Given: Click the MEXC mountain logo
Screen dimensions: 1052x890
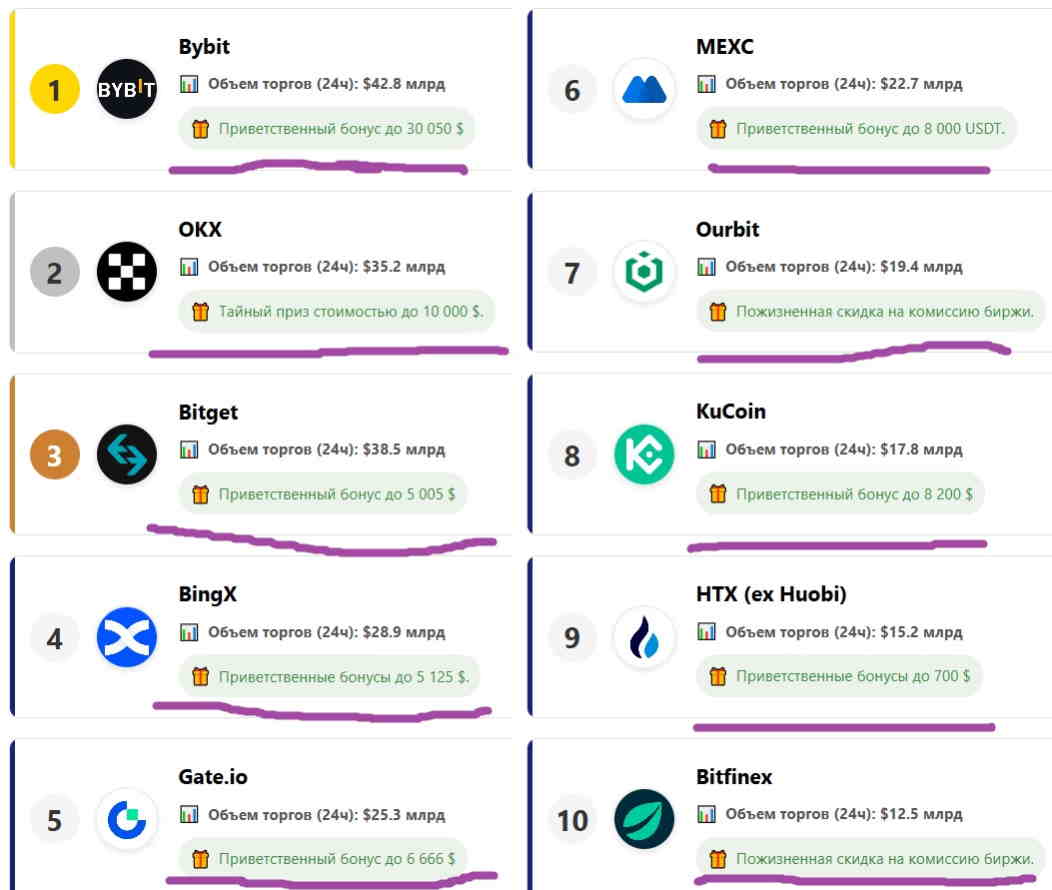Looking at the screenshot, I should [644, 90].
